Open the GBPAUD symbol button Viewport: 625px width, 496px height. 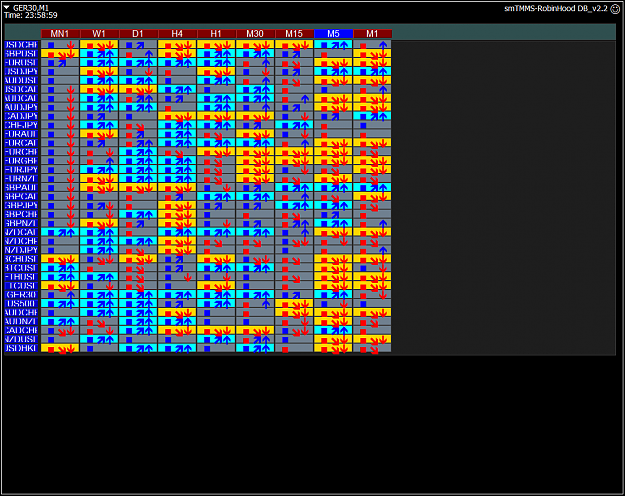coord(22,187)
